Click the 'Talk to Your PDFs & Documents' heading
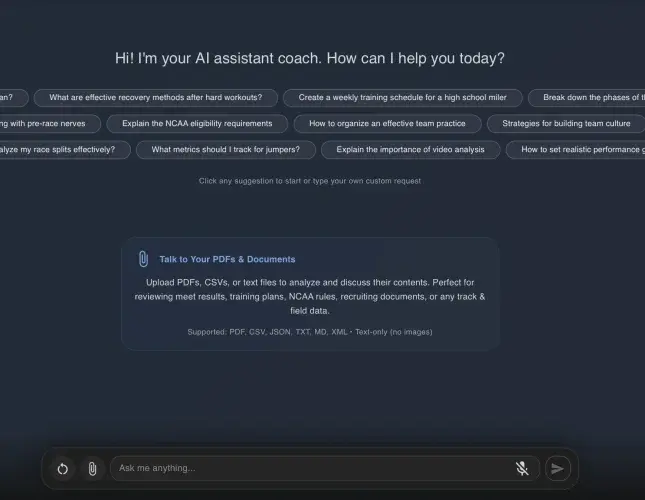The width and height of the screenshot is (645, 500). tap(227, 259)
